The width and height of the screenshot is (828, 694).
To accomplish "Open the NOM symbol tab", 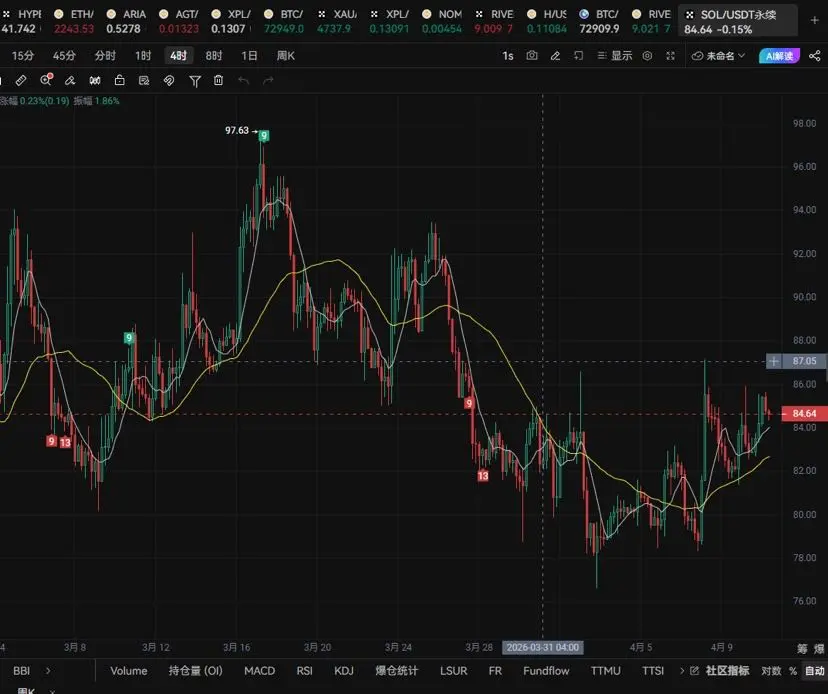I will coord(441,22).
